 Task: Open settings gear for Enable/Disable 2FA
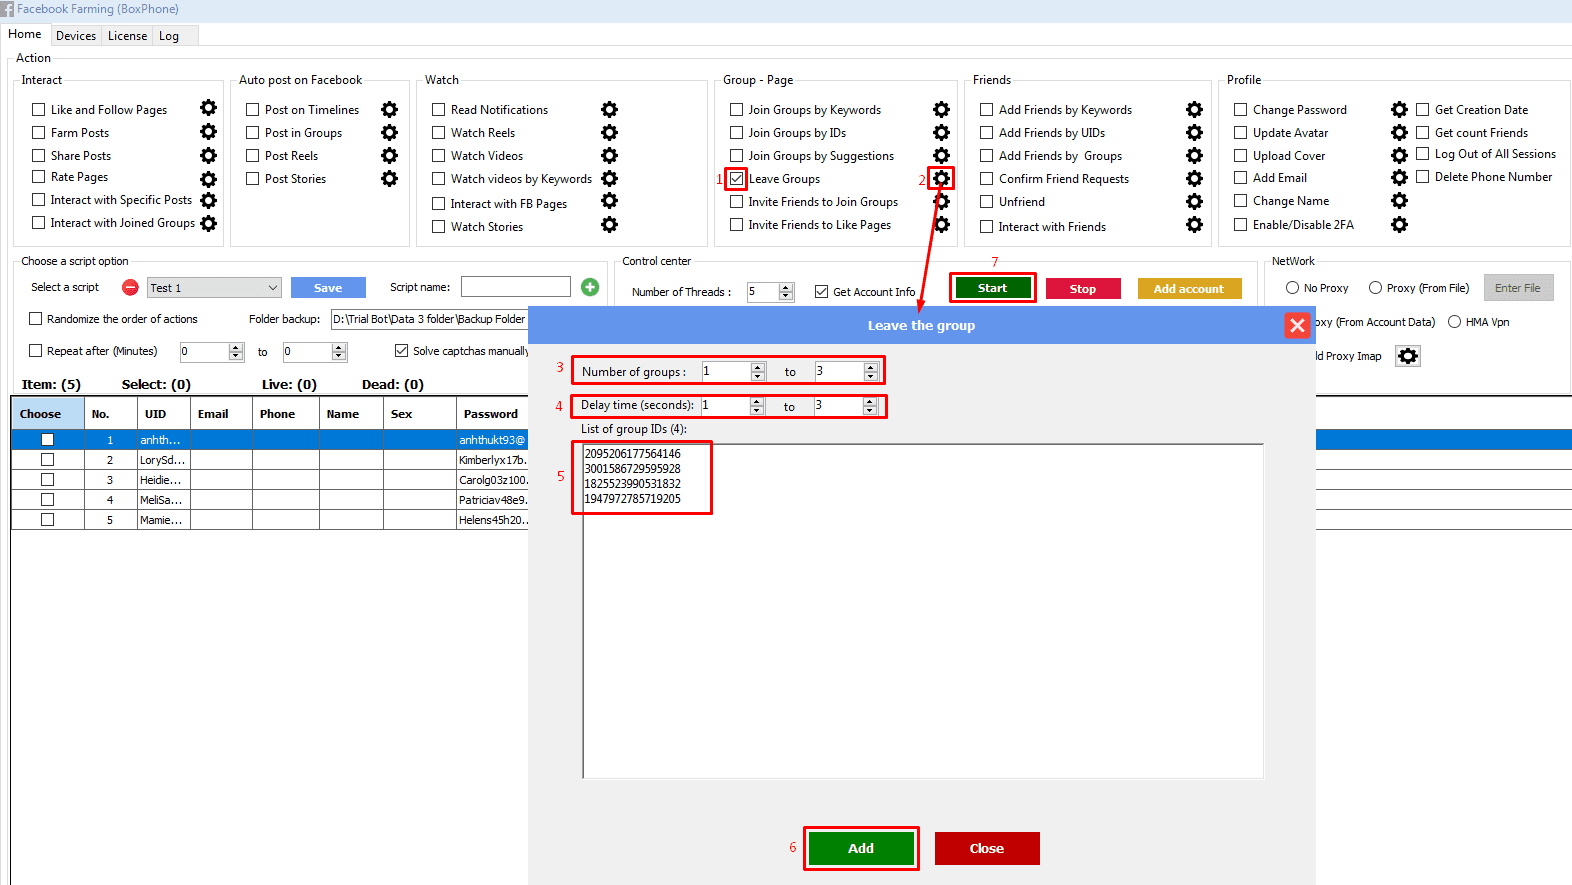(x=1399, y=224)
